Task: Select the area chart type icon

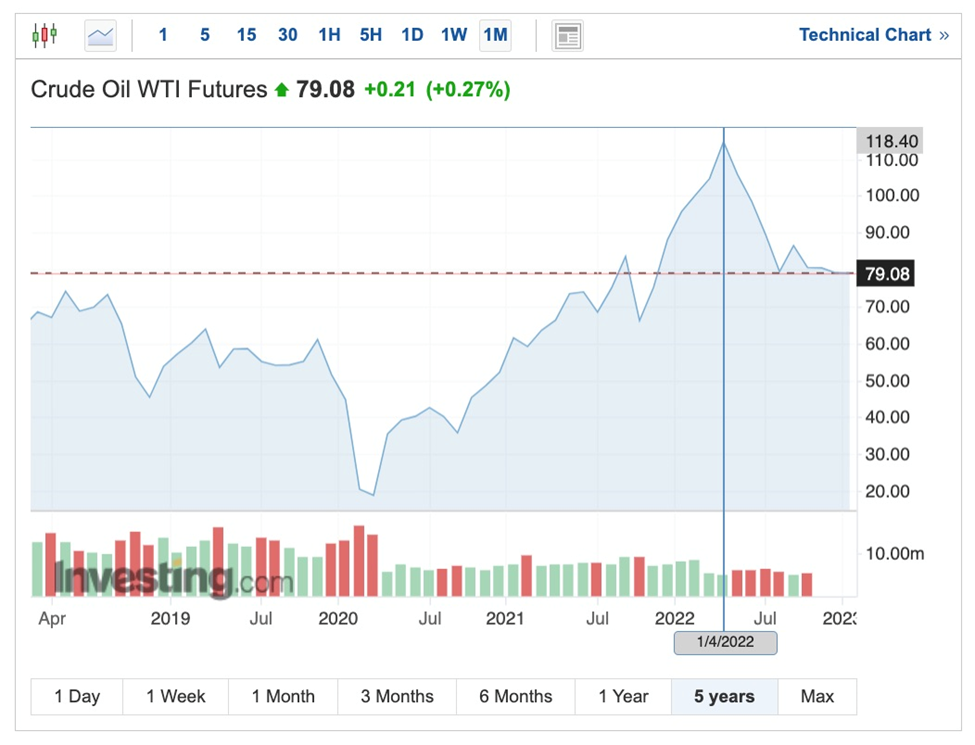Action: click(x=101, y=36)
